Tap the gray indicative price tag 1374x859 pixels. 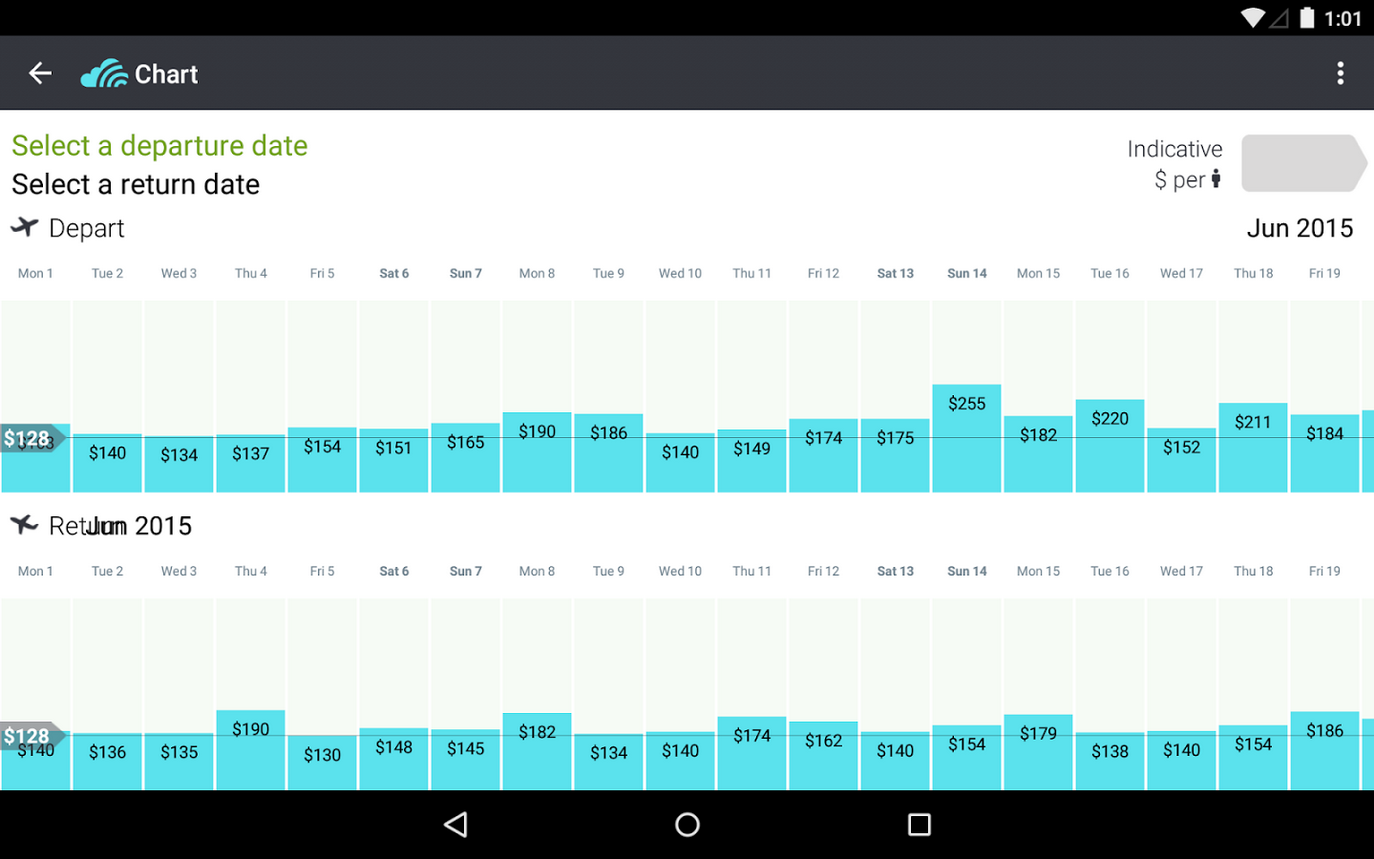[x=1302, y=163]
